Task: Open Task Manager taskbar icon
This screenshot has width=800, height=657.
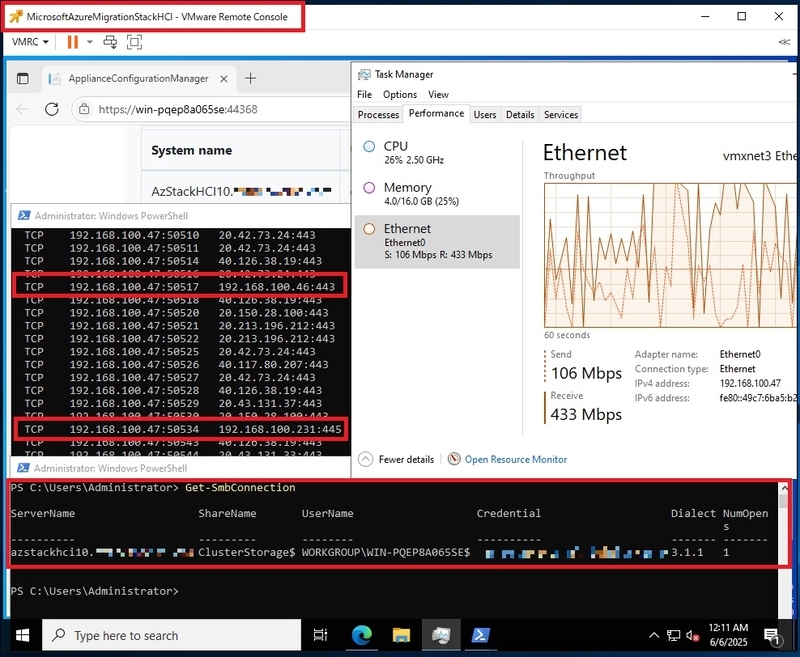Action: (x=441, y=636)
